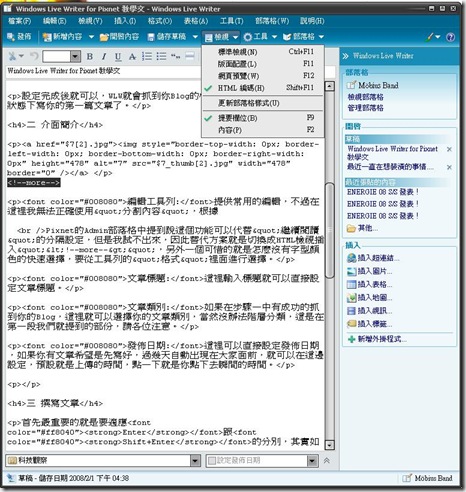Open the publish date dropdown arrow

pyautogui.click(x=312, y=461)
